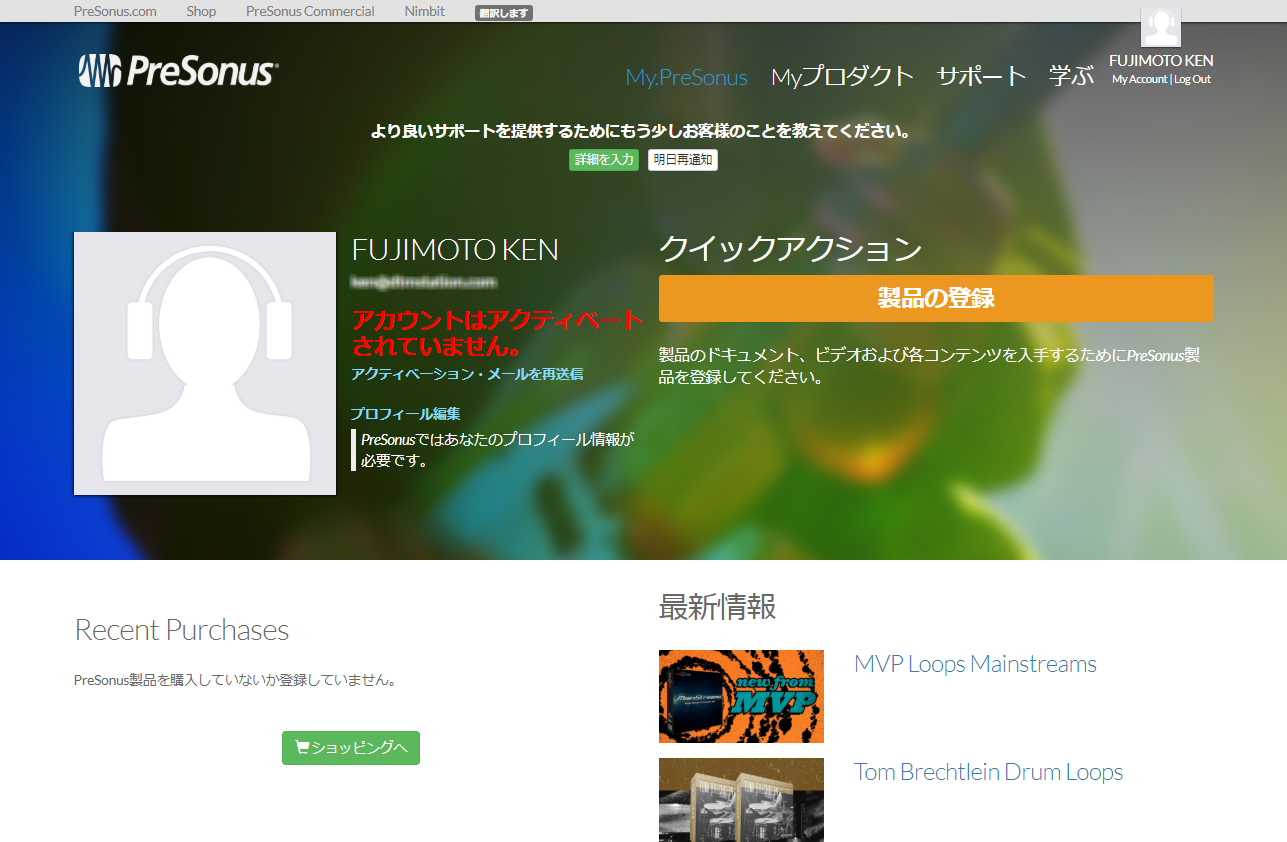
Task: Click the 最新情報 heading
Action: (x=717, y=606)
